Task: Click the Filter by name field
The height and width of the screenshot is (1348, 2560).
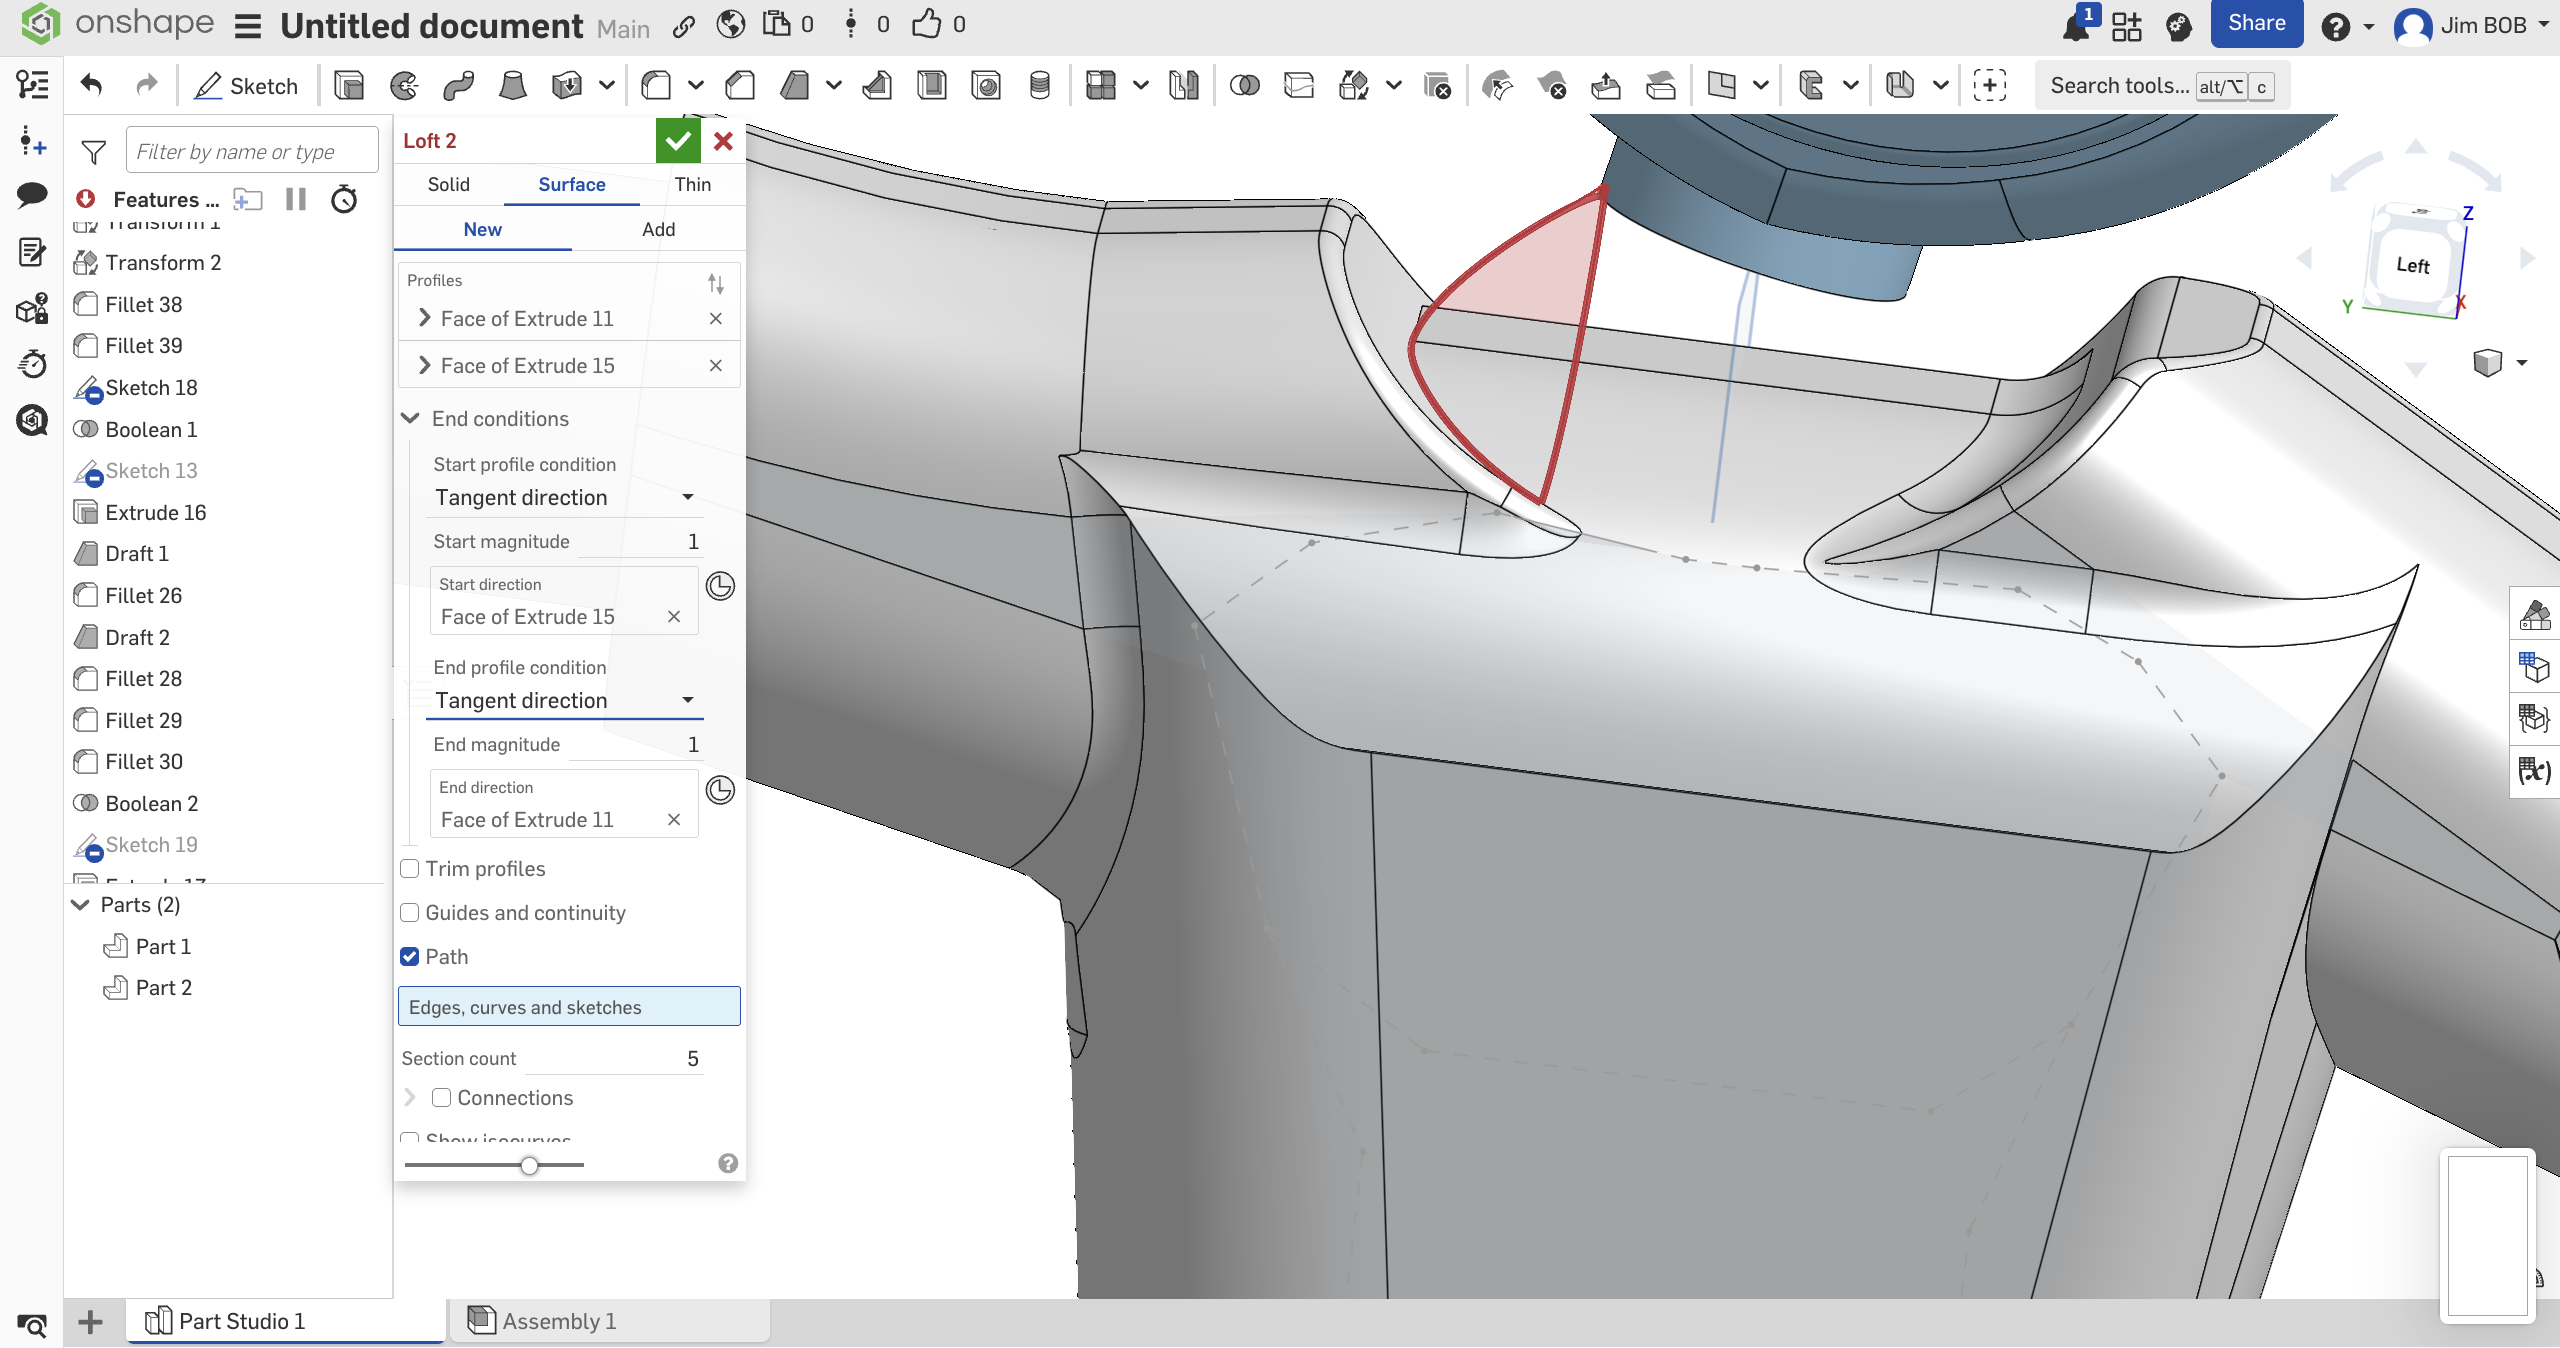Action: 252,152
